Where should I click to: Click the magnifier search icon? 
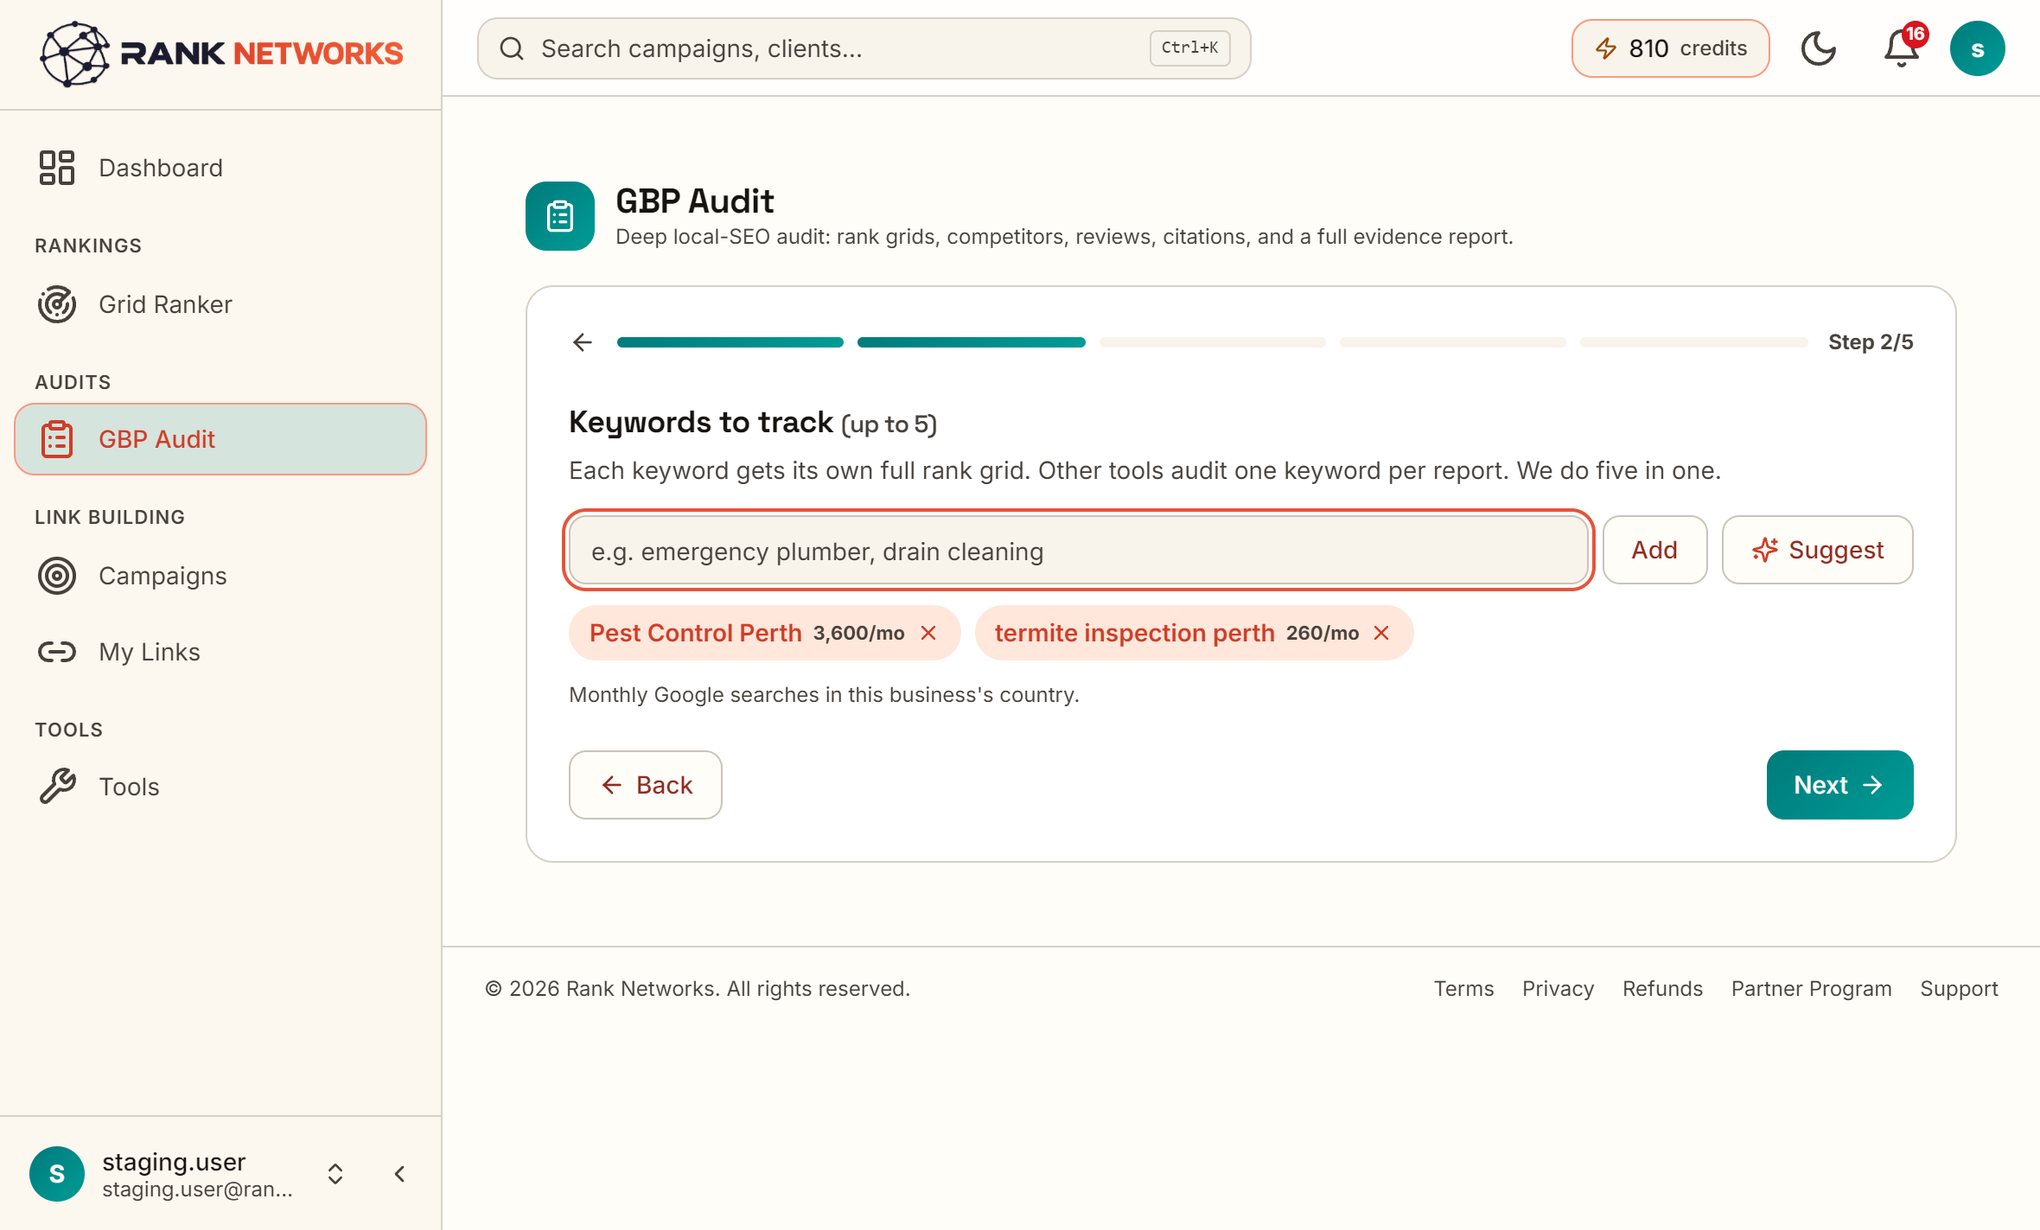pyautogui.click(x=512, y=48)
